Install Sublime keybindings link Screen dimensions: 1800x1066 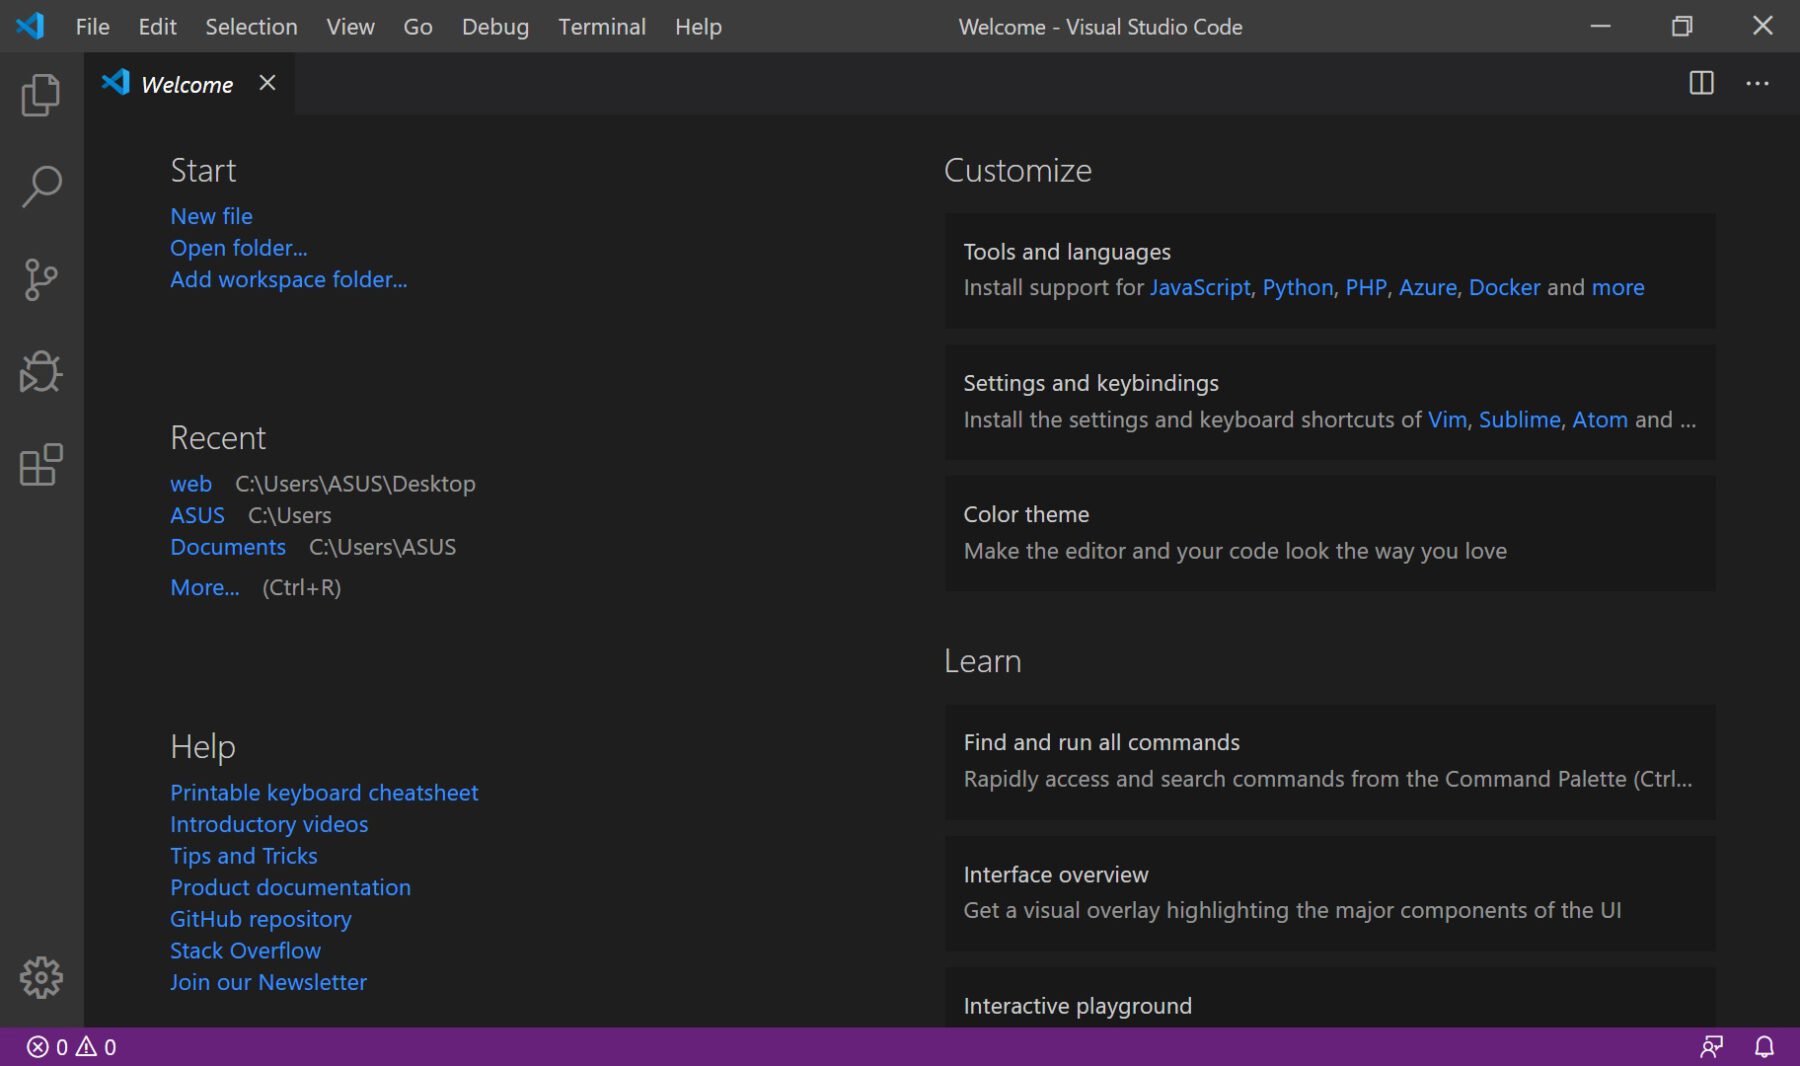point(1520,420)
